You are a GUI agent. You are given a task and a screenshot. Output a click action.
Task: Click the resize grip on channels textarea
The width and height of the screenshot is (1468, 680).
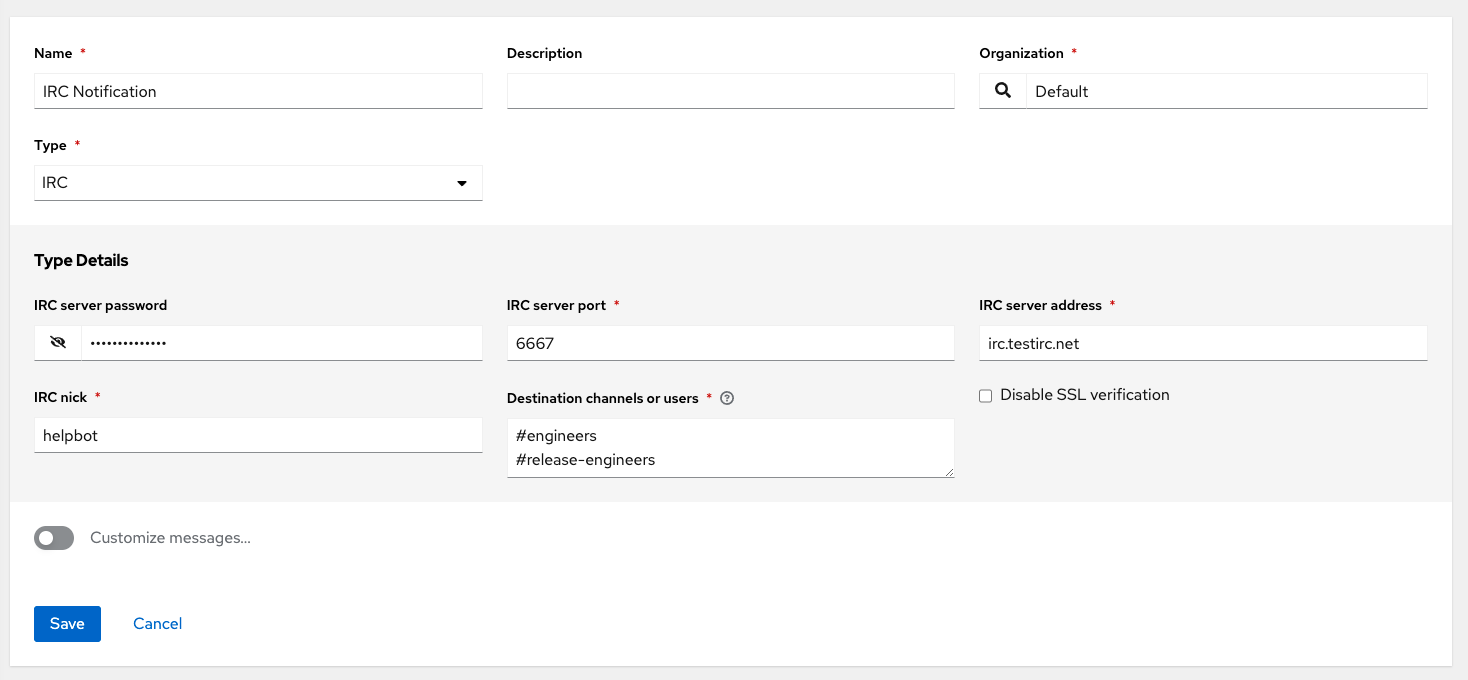coord(949,471)
